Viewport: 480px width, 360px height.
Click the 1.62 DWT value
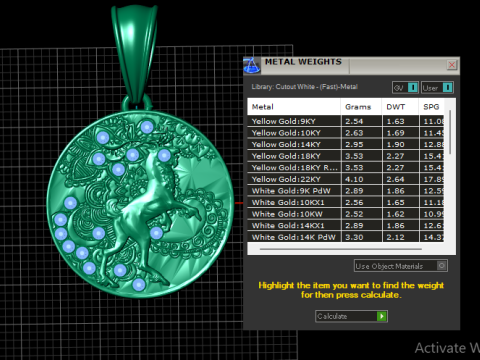click(x=395, y=214)
